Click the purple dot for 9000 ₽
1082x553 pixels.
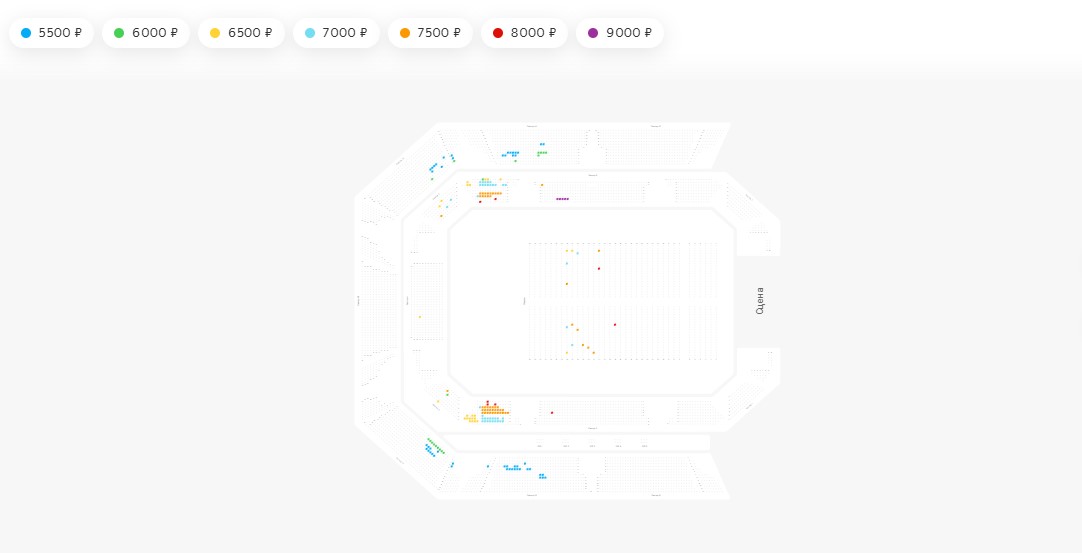[x=593, y=33]
